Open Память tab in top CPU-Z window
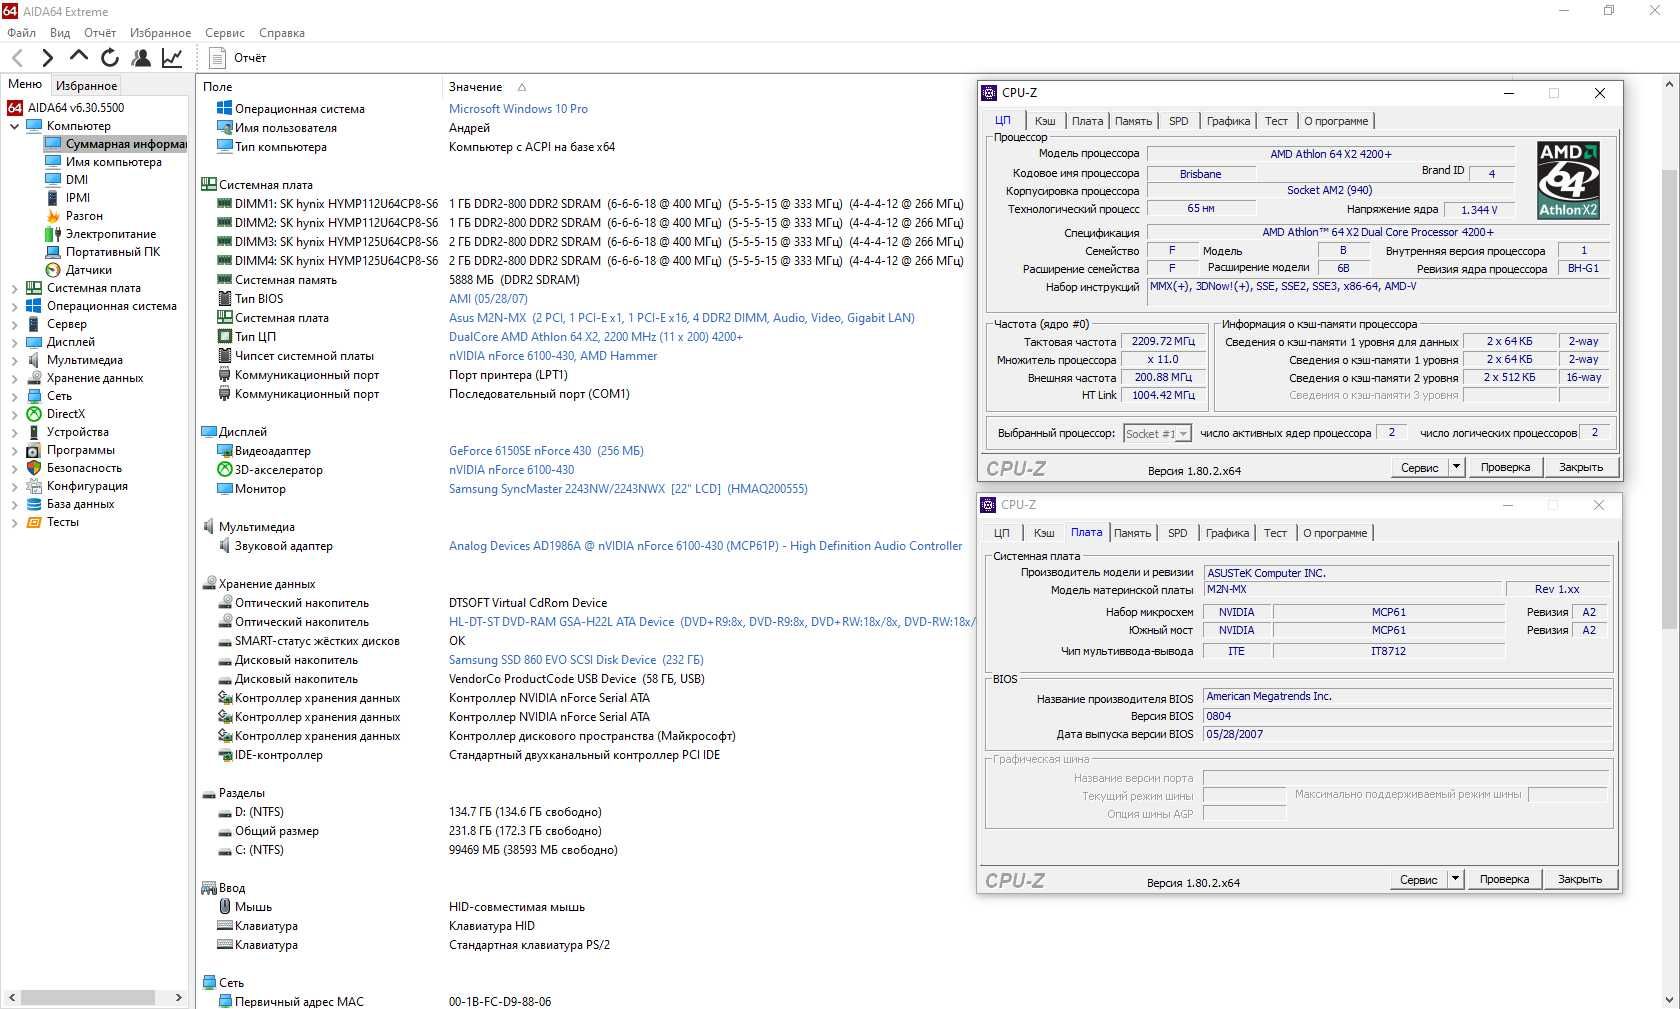Viewport: 1680px width, 1009px height. coord(1133,121)
